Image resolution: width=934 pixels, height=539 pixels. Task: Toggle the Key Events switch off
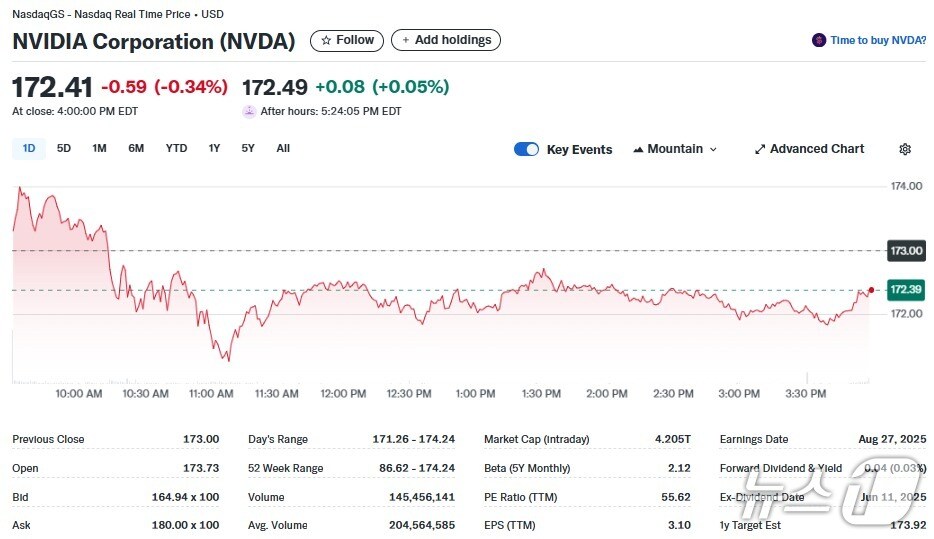tap(526, 149)
